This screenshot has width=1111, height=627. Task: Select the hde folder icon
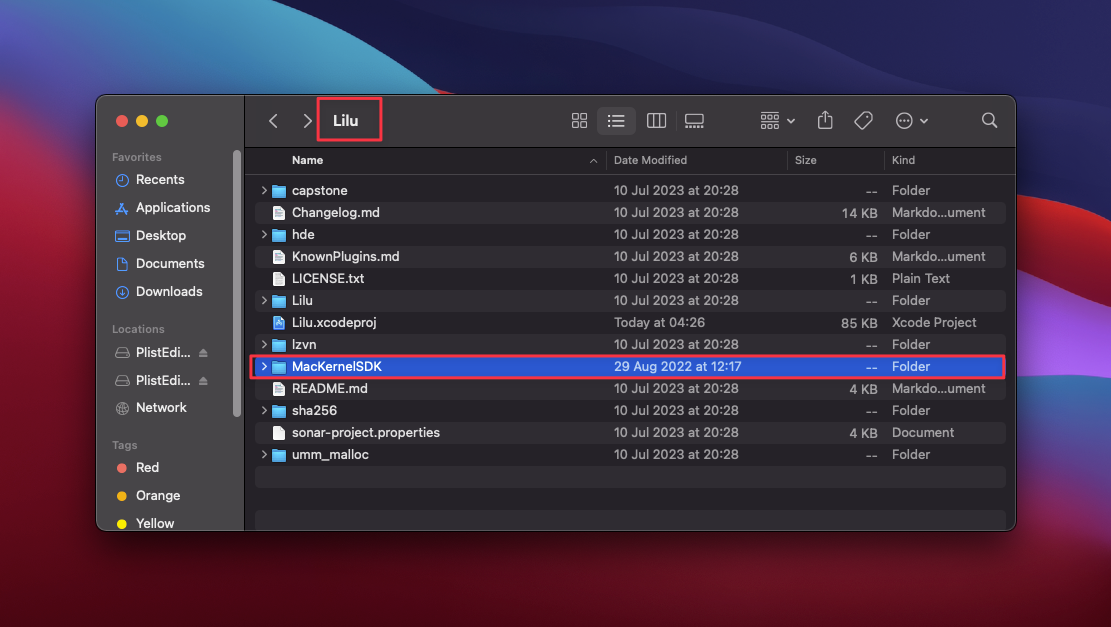point(278,235)
